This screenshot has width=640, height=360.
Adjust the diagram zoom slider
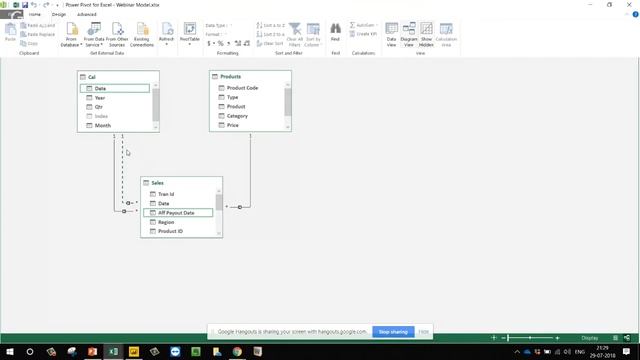[x=530, y=338]
